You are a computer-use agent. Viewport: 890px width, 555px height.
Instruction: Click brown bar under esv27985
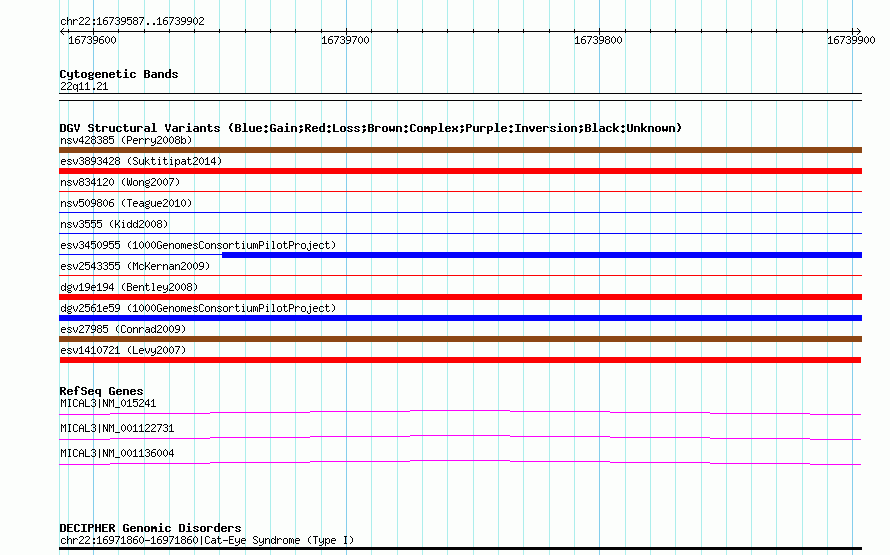tap(460, 339)
